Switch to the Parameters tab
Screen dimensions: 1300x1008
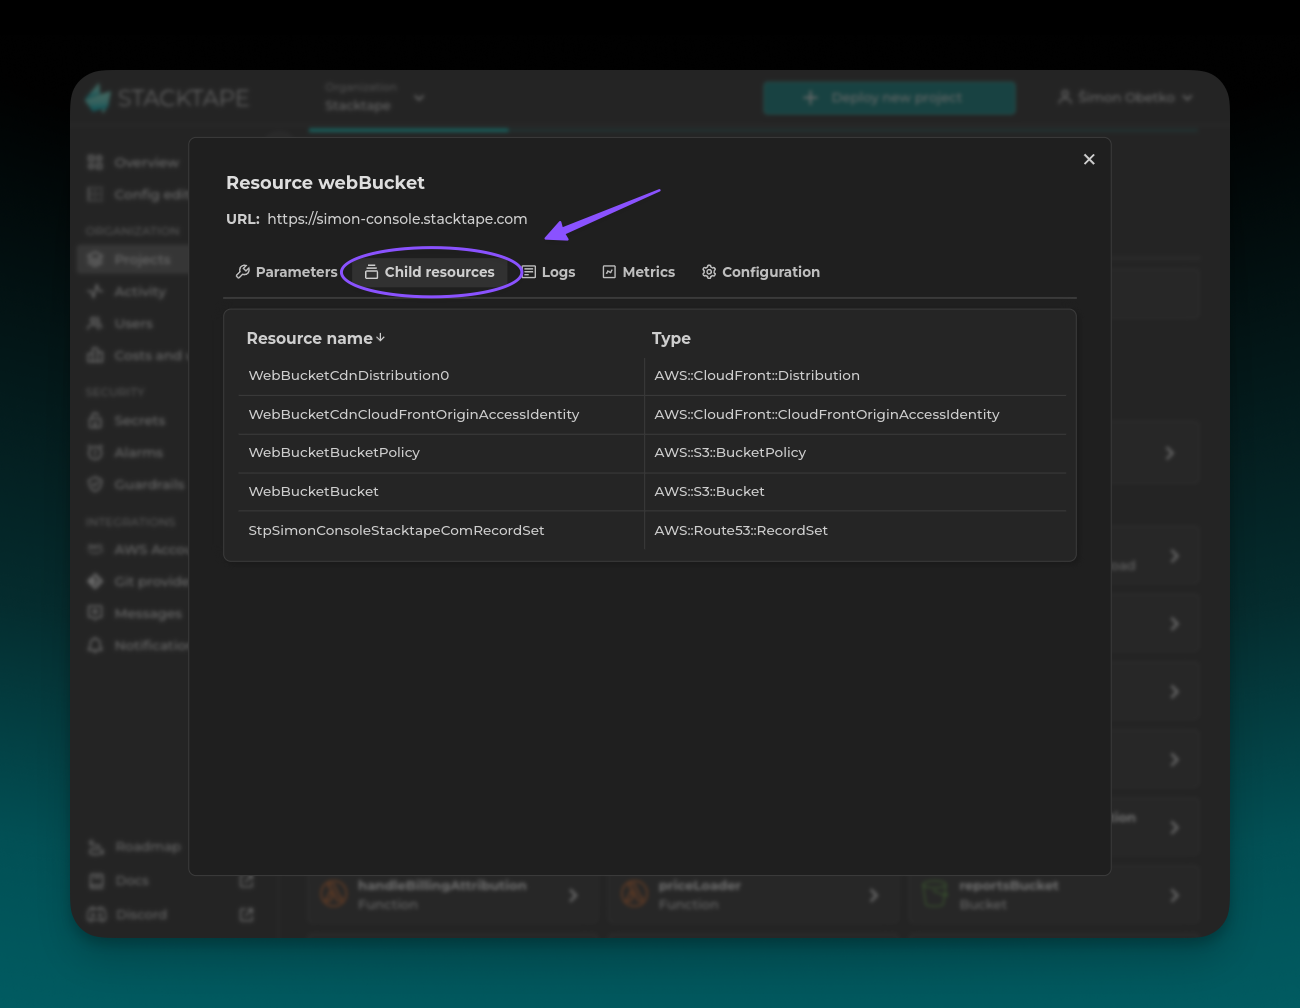coord(286,272)
